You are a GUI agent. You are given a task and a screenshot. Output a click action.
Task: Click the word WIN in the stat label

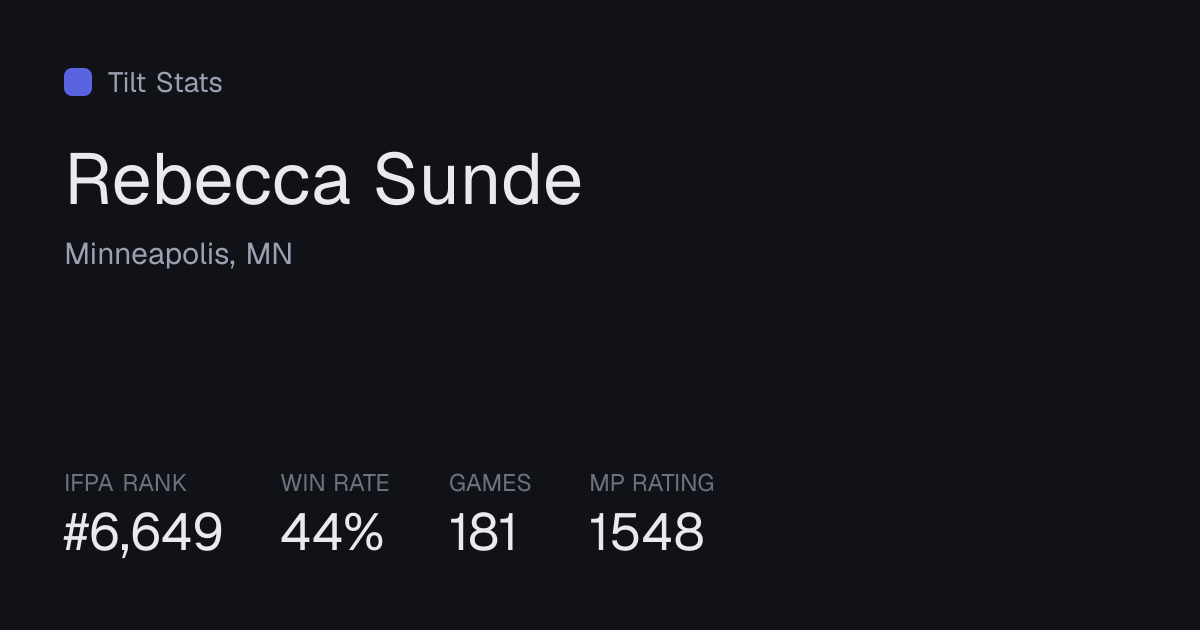[x=301, y=483]
